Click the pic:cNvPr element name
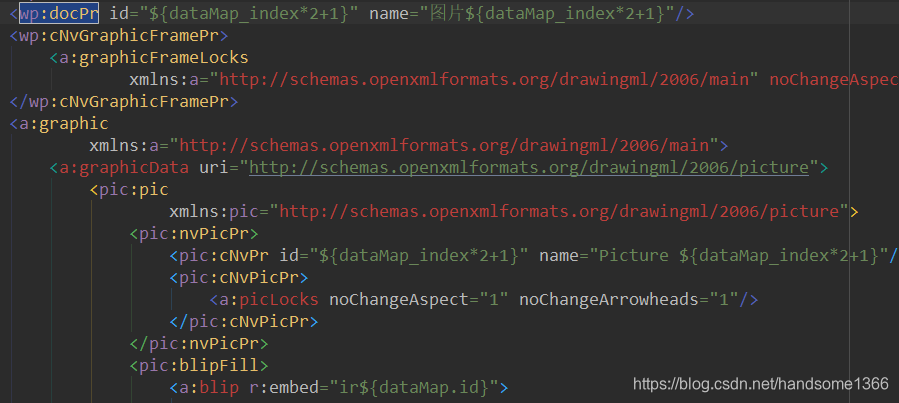Viewport: 899px width, 403px height. click(224, 256)
